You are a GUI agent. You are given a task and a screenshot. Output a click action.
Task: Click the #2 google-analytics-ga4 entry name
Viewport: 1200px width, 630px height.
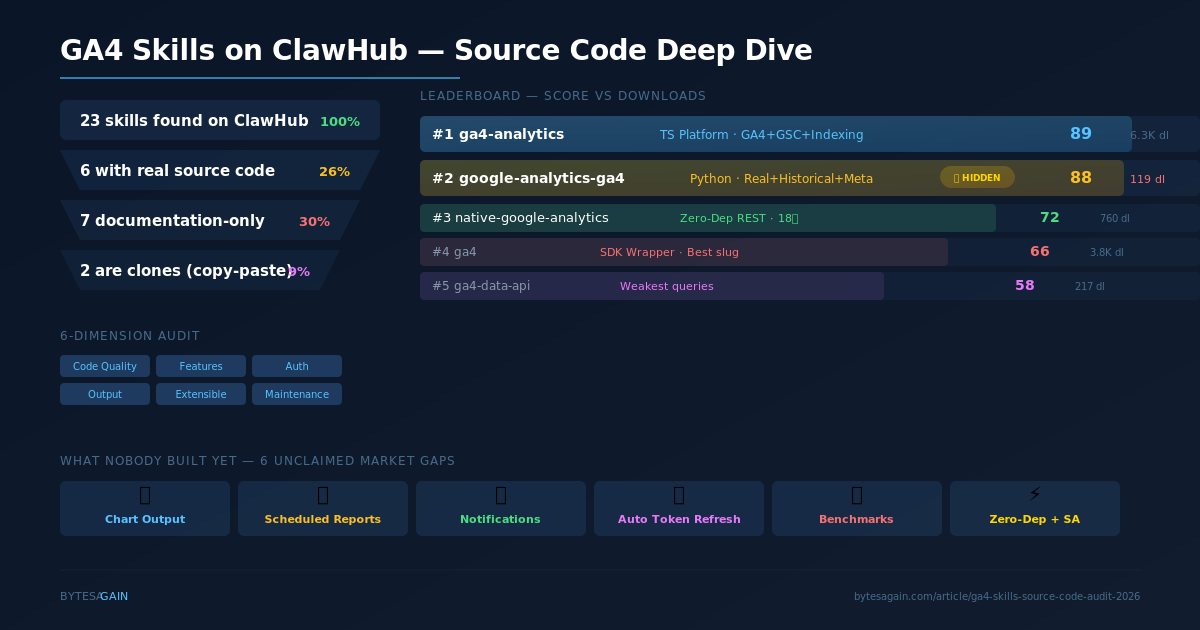(528, 178)
